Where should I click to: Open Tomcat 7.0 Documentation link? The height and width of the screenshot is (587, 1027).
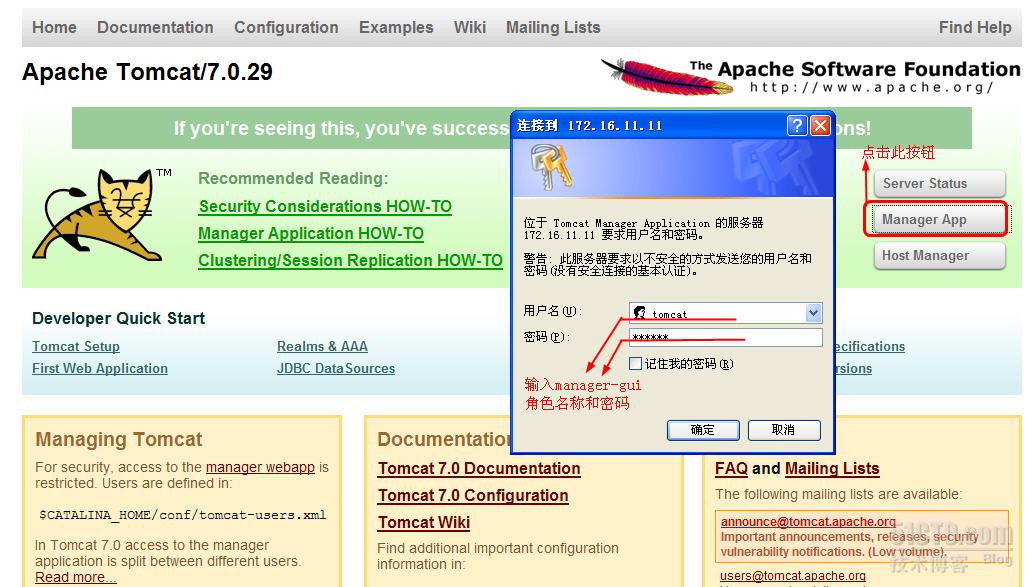(479, 468)
